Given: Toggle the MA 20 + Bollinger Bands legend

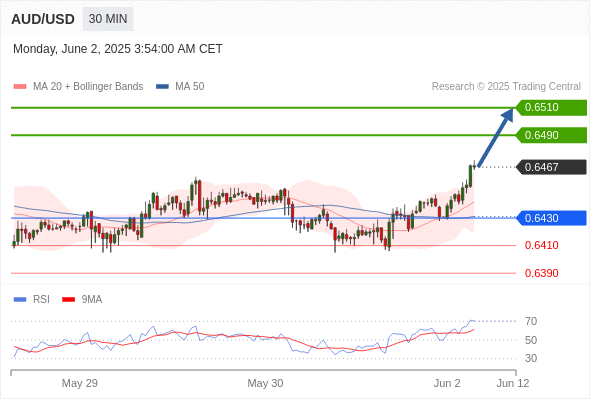Looking at the screenshot, I should point(78,87).
